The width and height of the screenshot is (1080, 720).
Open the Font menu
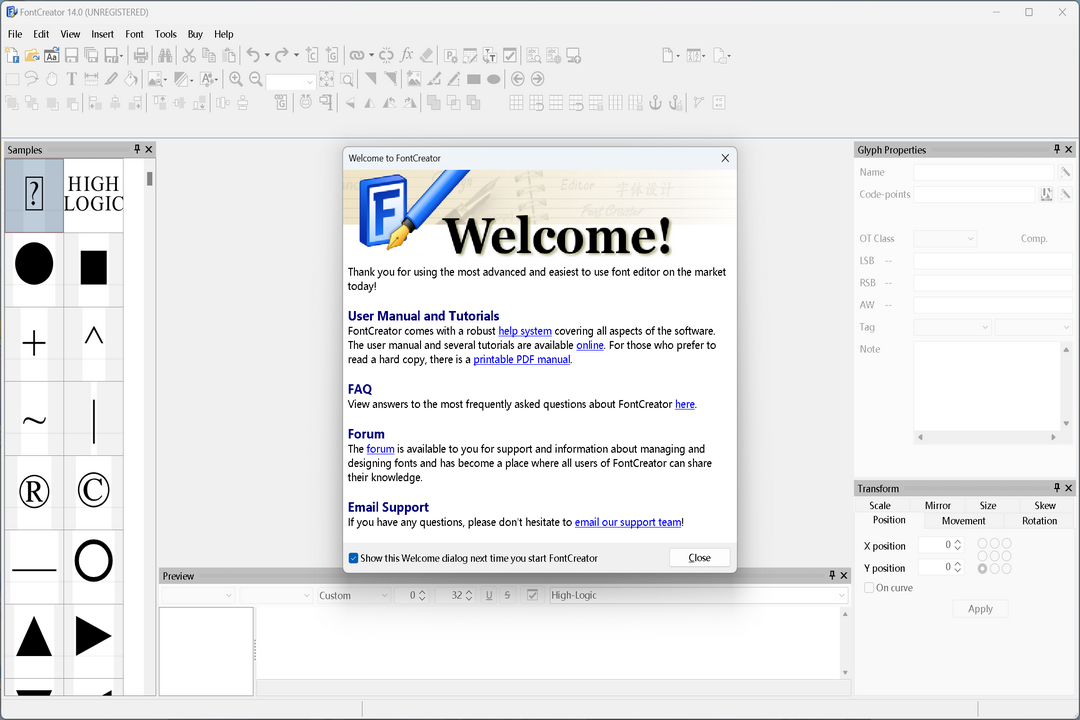(134, 34)
